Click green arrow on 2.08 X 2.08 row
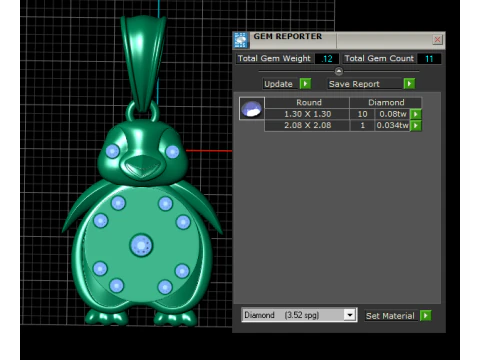480x360 pixels. [416, 126]
